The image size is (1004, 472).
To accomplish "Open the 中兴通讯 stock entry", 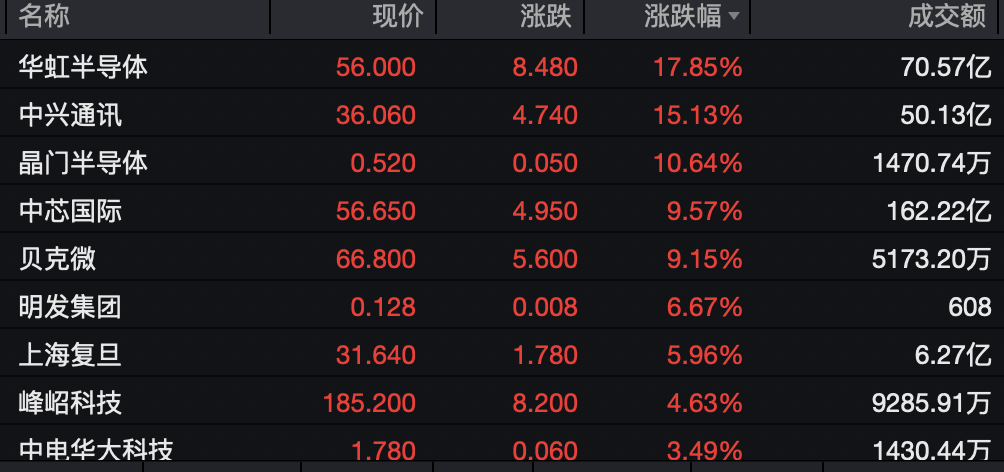I will point(71,115).
